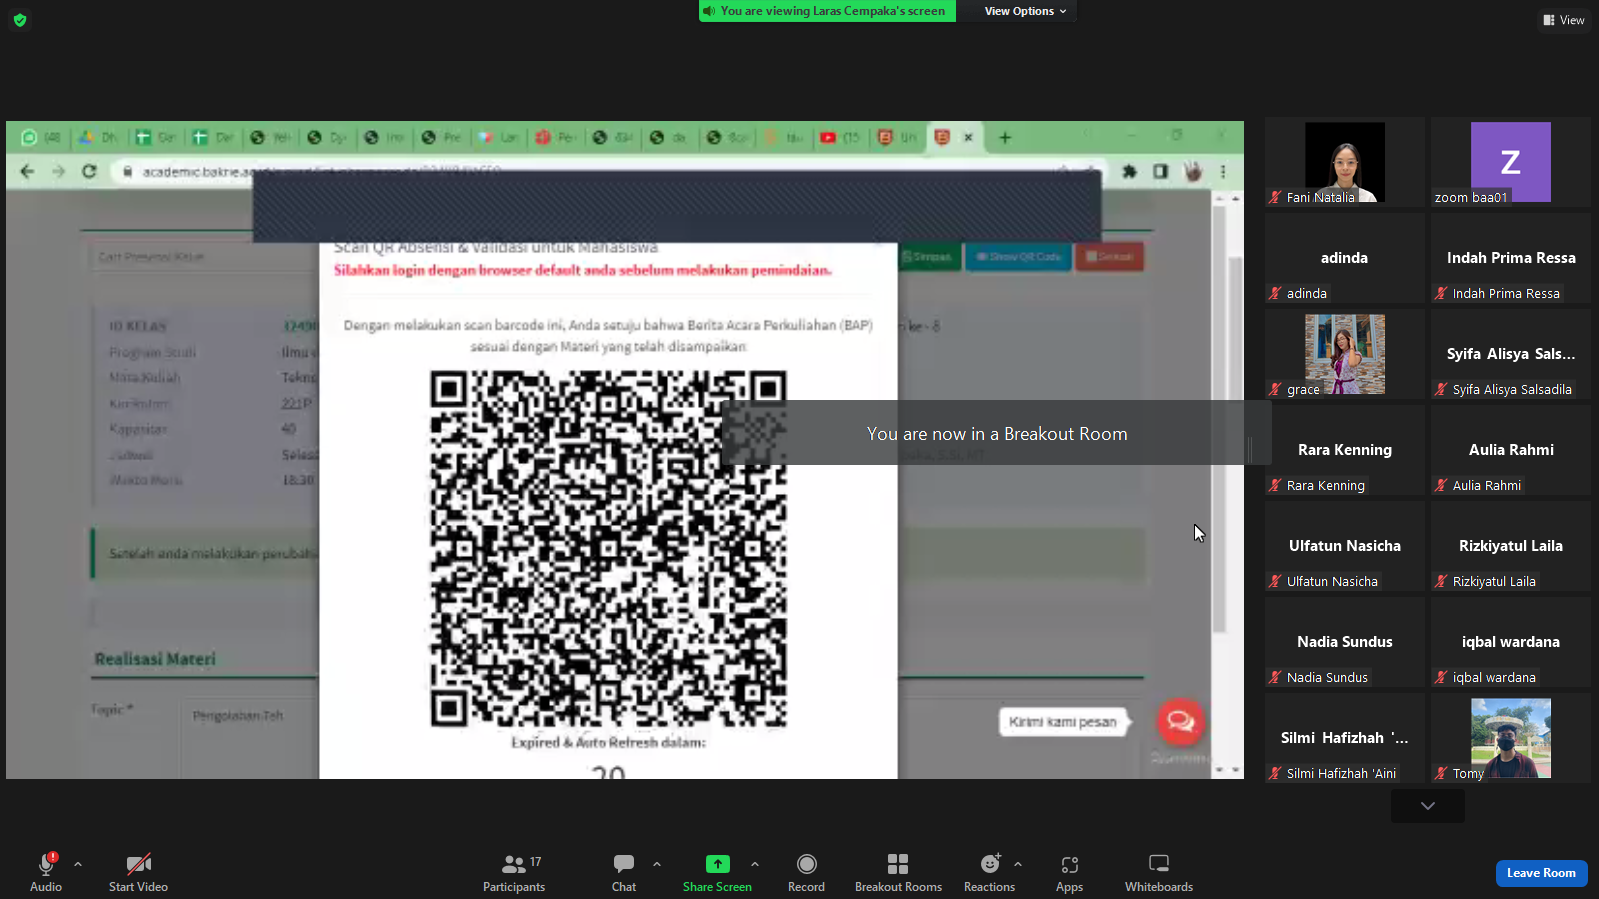Show more participants with the down chevron
This screenshot has height=899, width=1599.
point(1428,806)
